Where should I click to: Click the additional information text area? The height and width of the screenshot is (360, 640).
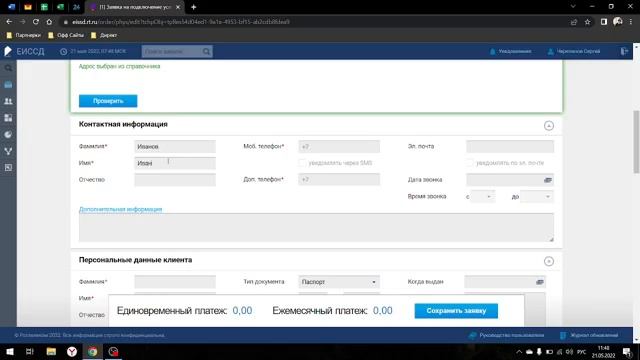[316, 228]
